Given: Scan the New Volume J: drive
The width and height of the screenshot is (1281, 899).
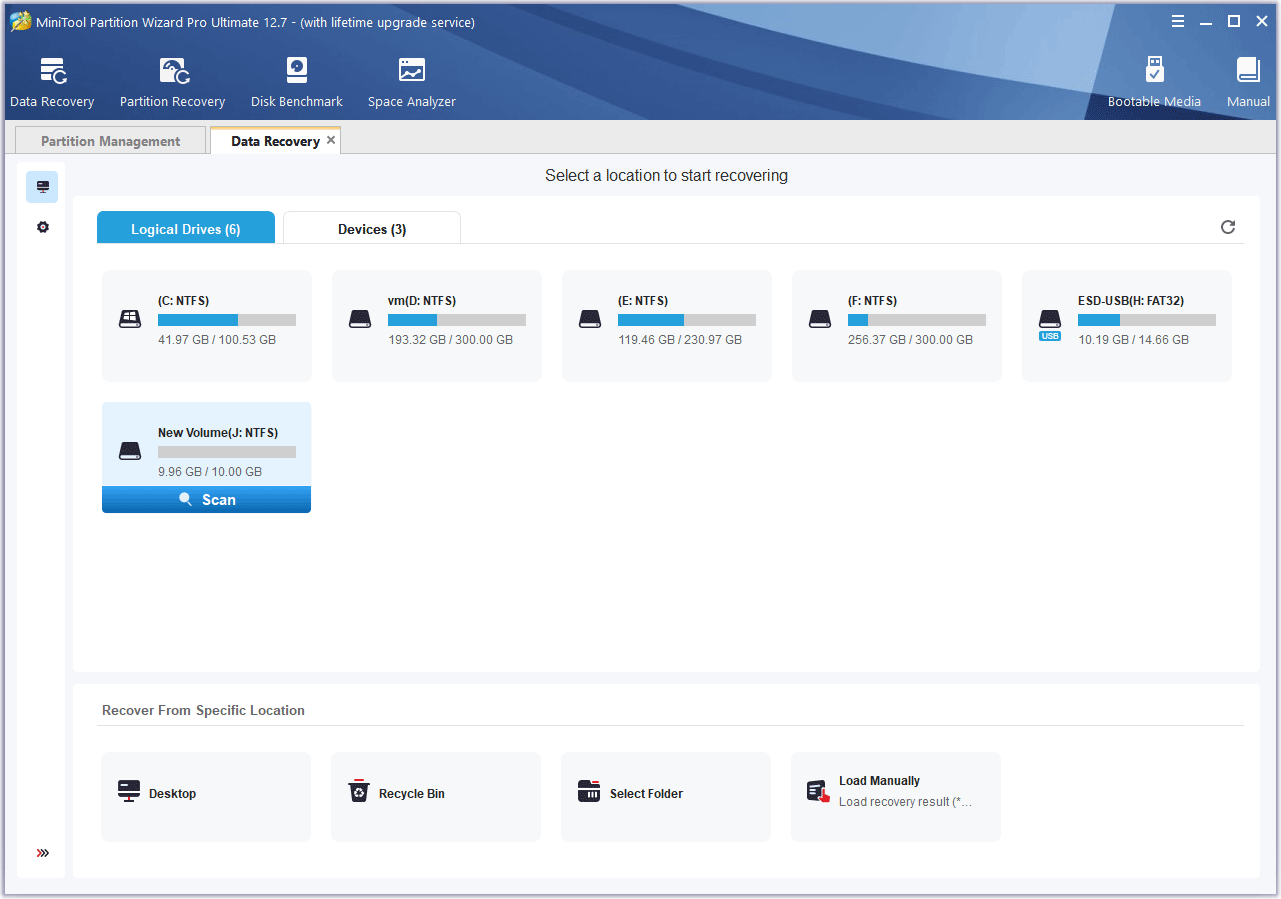Looking at the screenshot, I should [x=207, y=500].
